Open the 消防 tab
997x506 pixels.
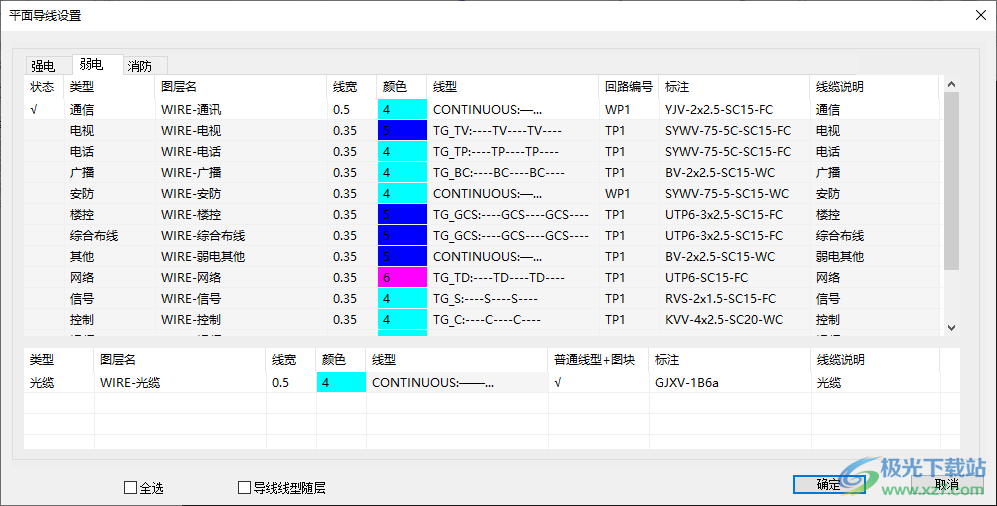[140, 65]
